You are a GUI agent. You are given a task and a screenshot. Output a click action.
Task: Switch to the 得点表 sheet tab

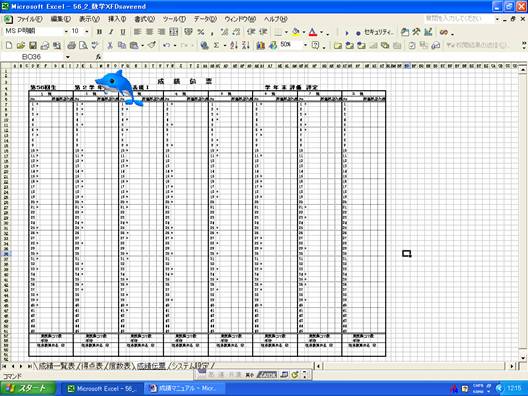pos(92,366)
